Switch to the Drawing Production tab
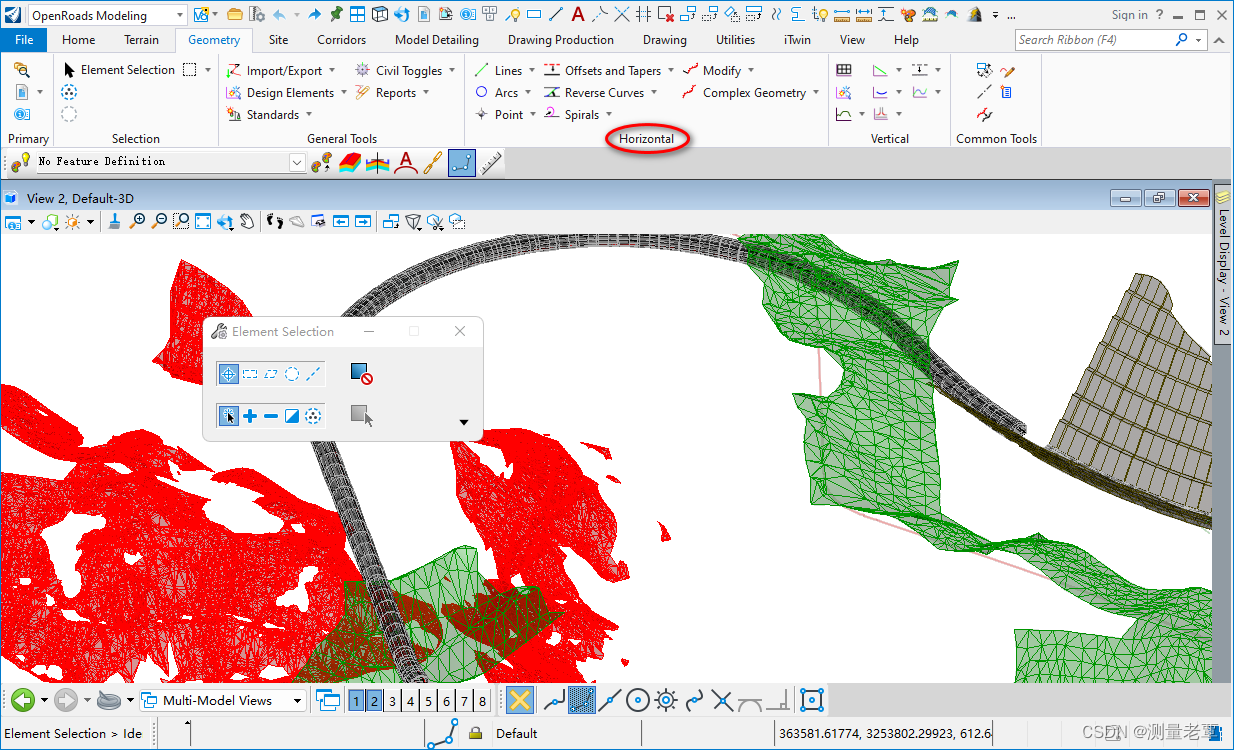The image size is (1234, 750). coord(561,40)
